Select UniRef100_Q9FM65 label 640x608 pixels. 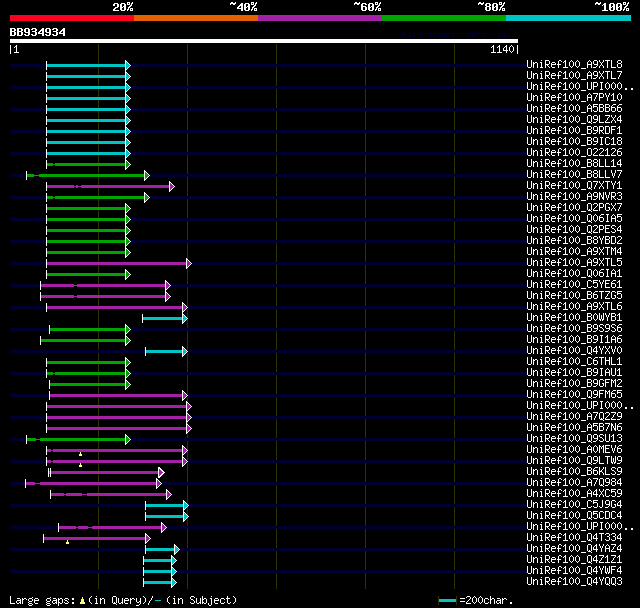574,395
